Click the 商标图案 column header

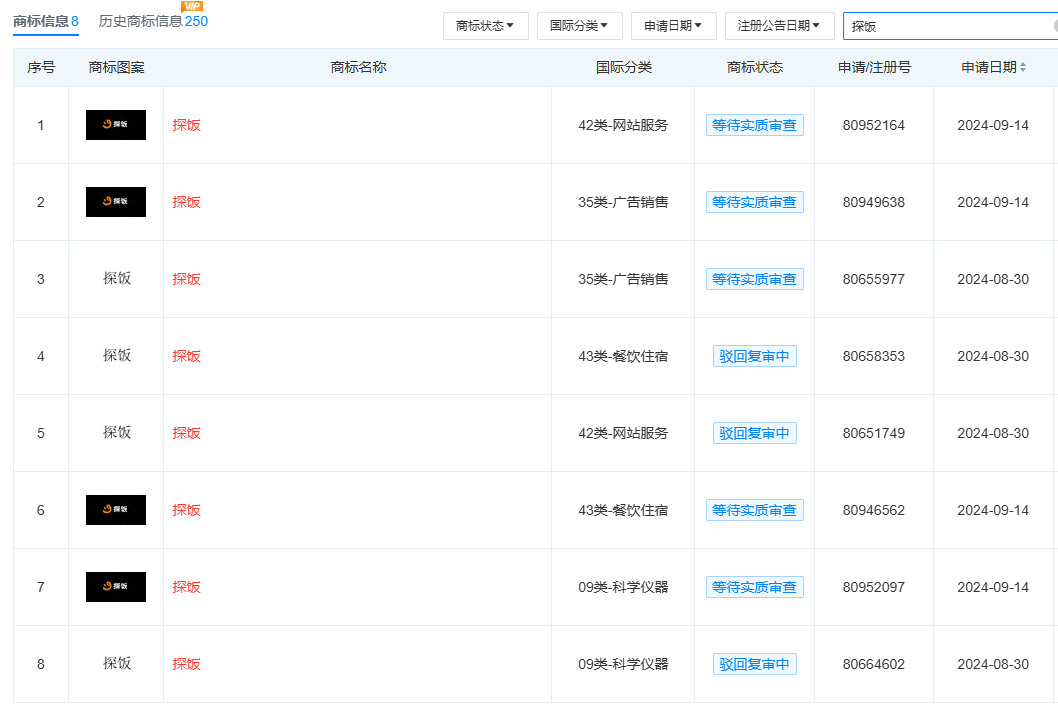pyautogui.click(x=116, y=67)
